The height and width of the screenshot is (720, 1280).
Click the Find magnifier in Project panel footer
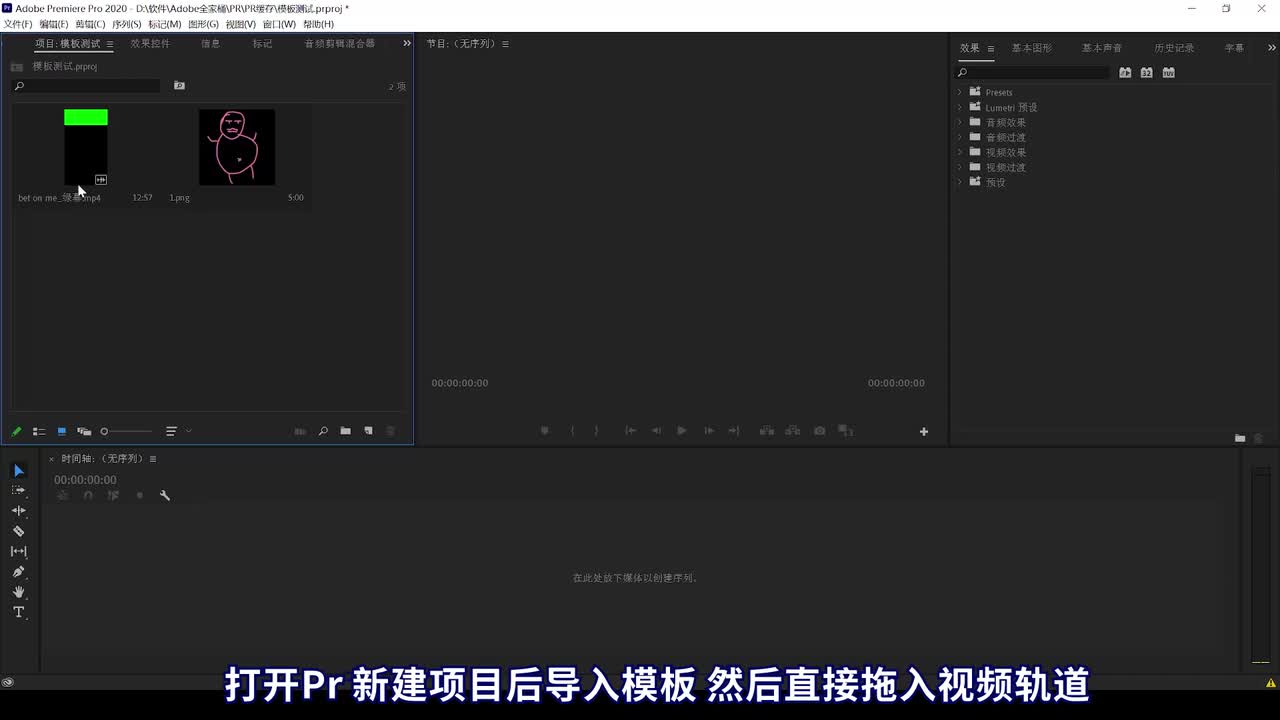click(323, 431)
